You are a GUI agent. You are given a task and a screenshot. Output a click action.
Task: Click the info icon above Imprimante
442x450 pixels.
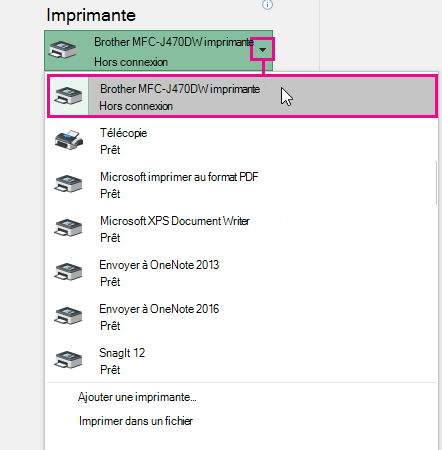click(x=267, y=5)
